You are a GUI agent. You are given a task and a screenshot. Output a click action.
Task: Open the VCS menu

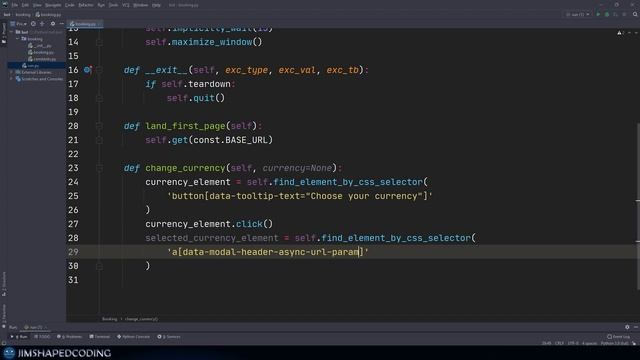click(126, 5)
